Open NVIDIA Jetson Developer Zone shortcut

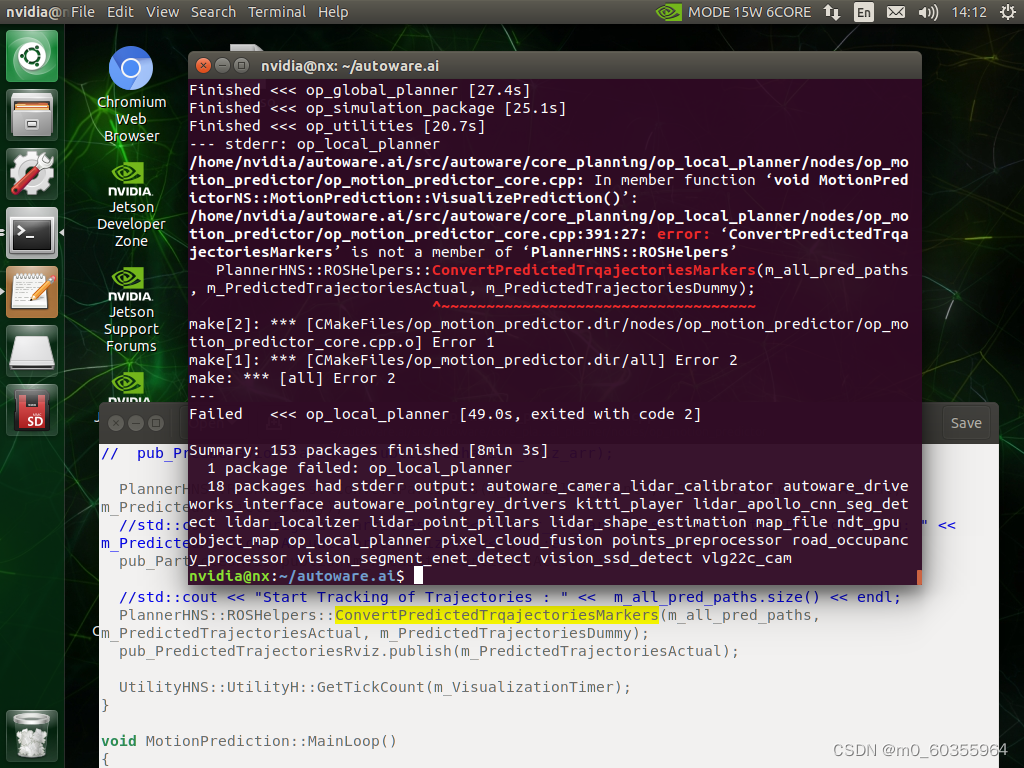click(x=131, y=204)
